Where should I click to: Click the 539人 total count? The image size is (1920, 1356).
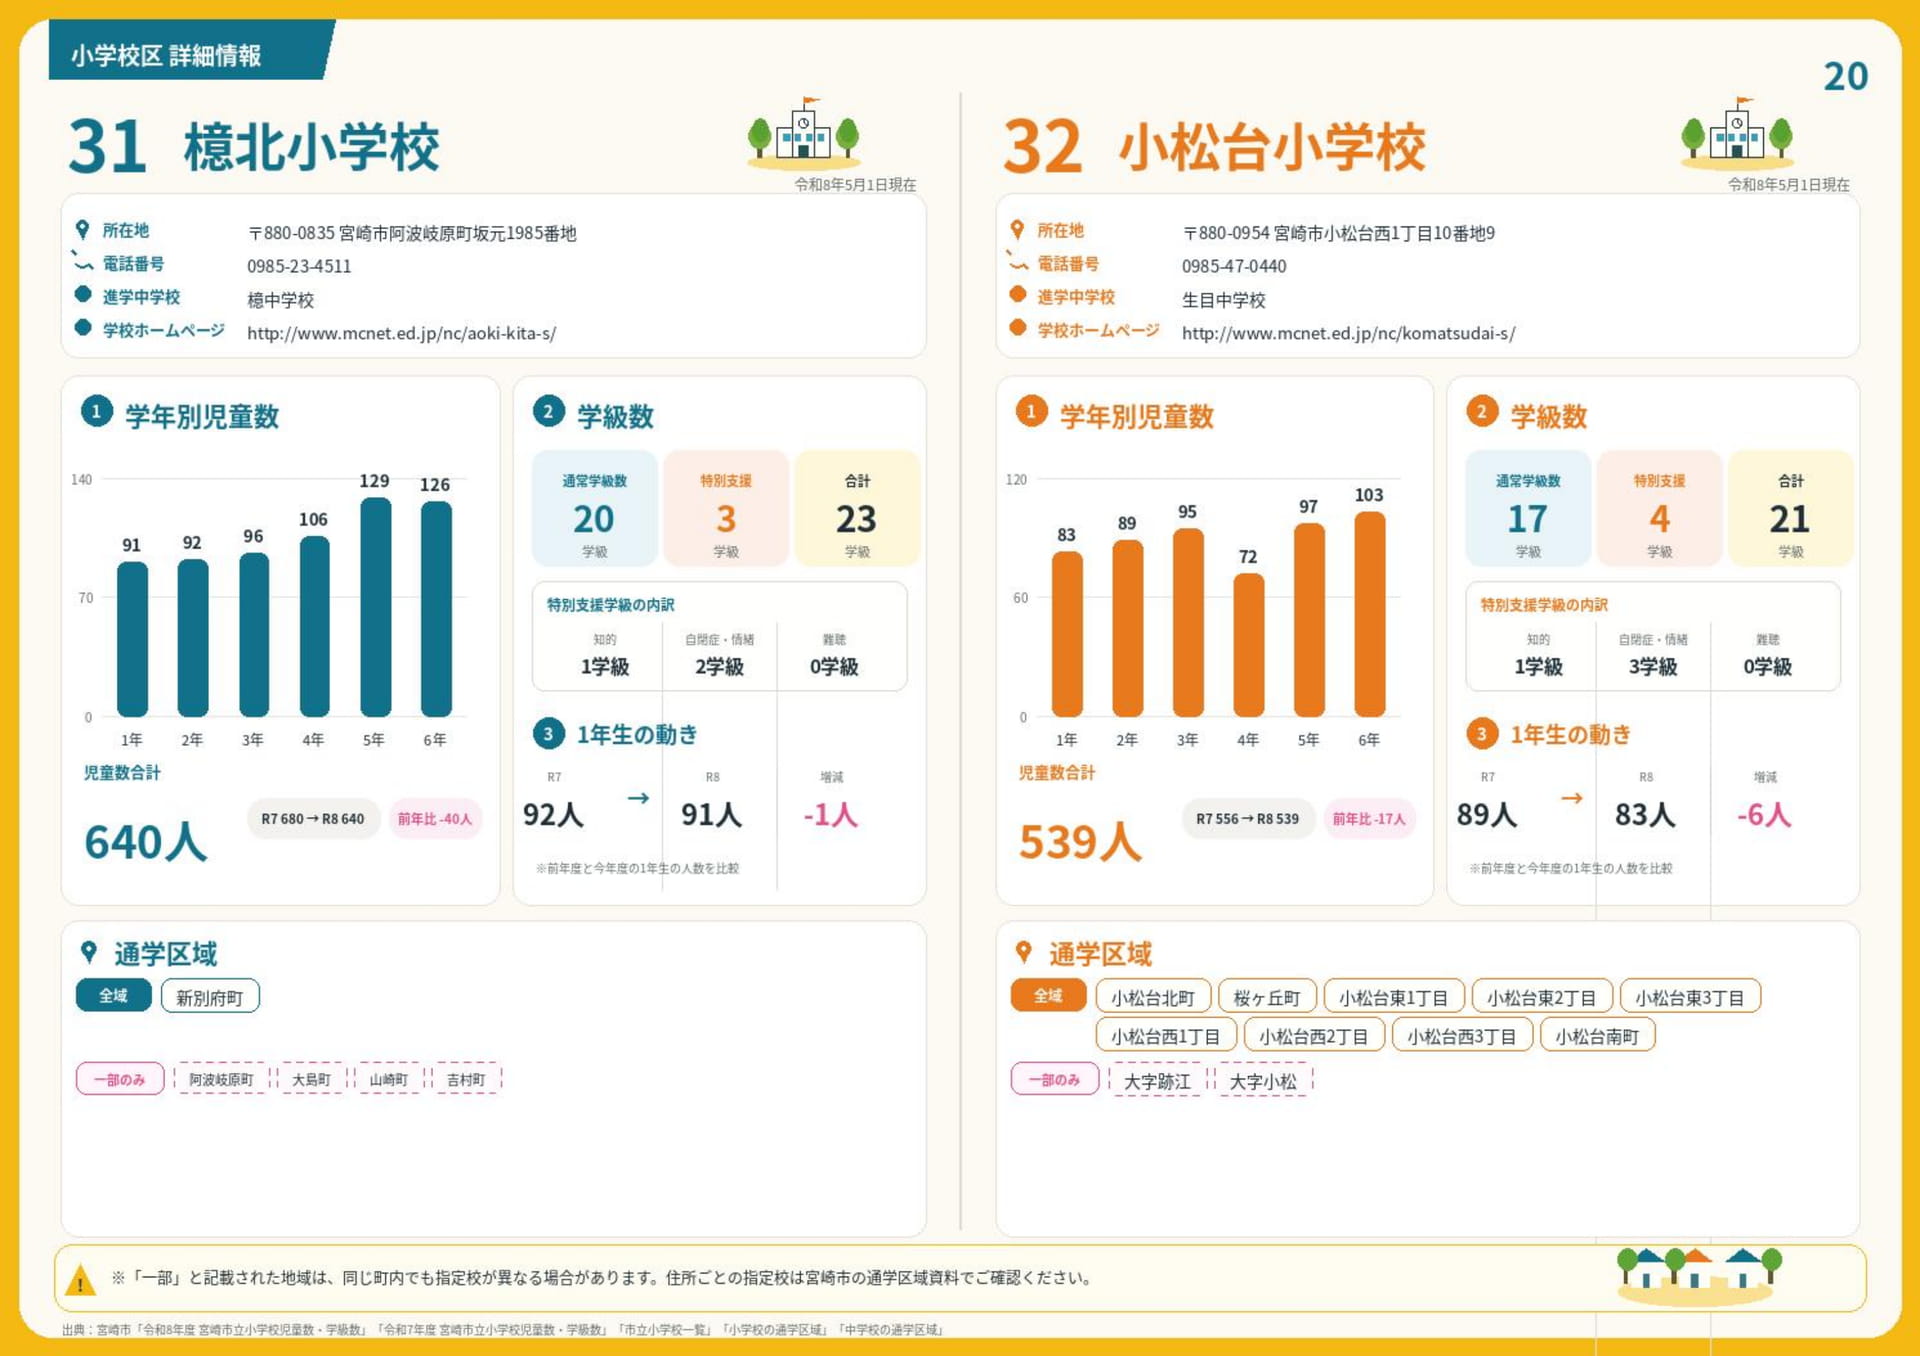pyautogui.click(x=1080, y=842)
